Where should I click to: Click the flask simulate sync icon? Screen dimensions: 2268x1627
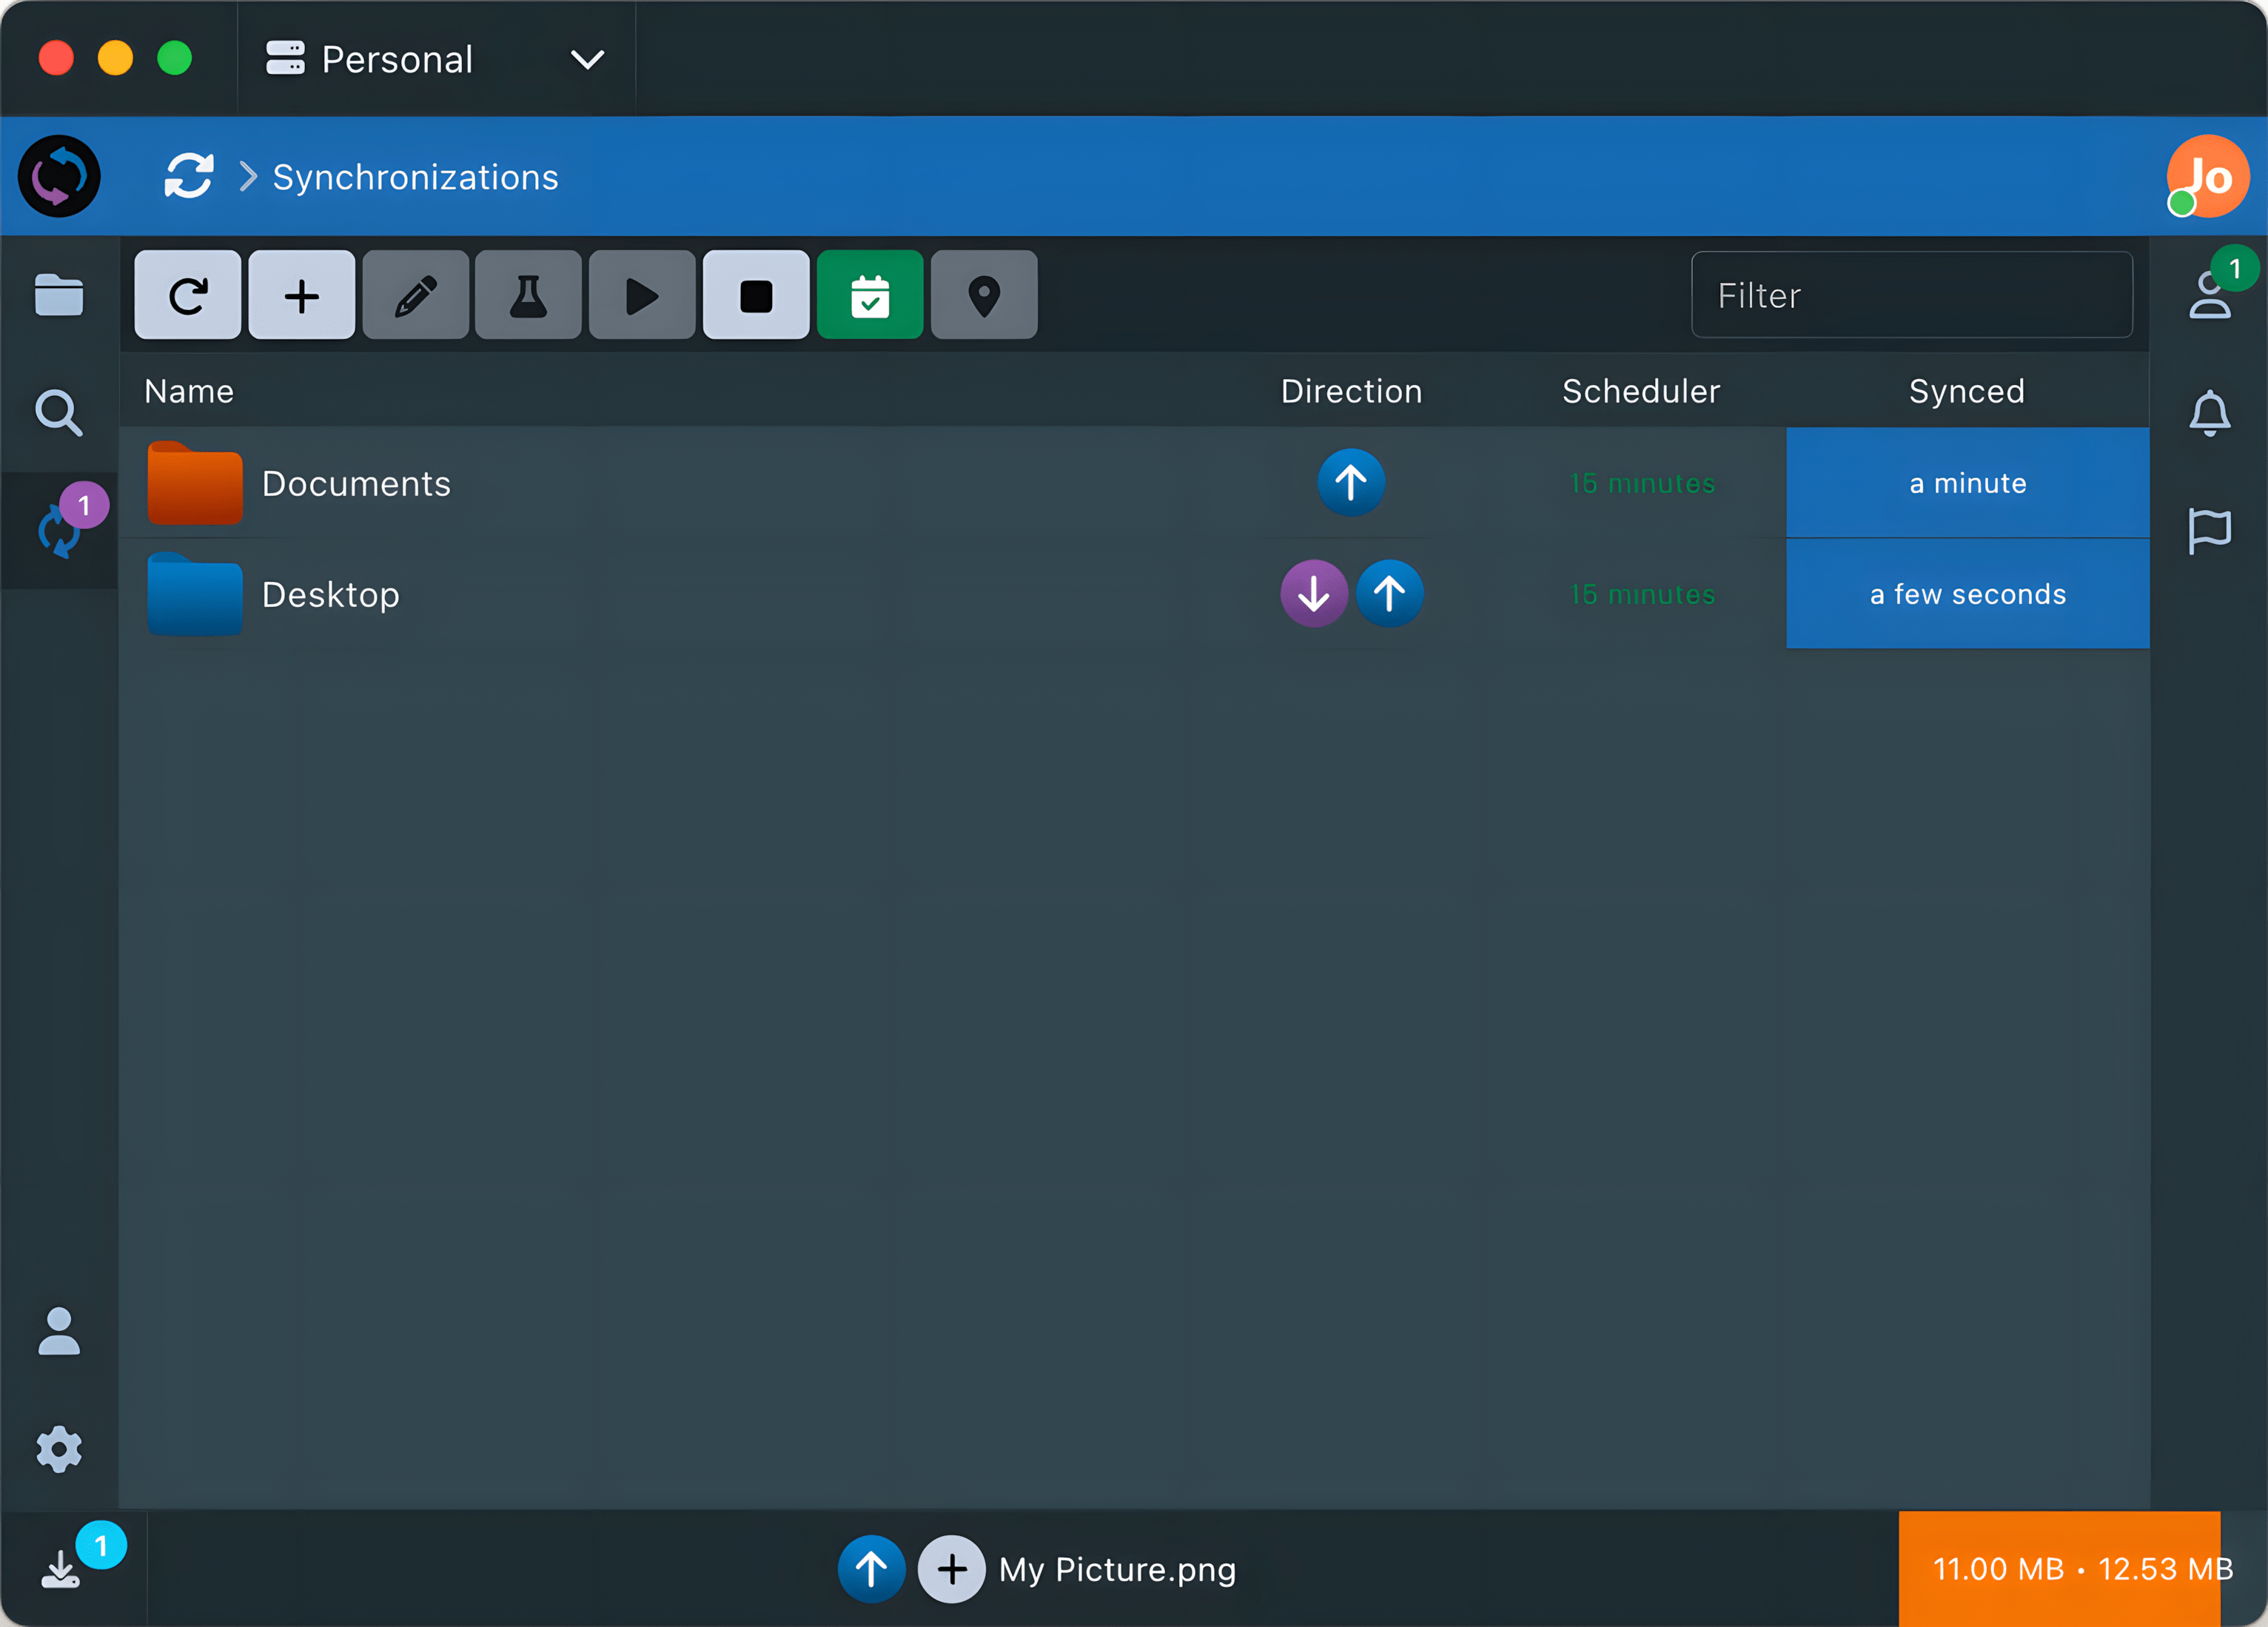528,295
